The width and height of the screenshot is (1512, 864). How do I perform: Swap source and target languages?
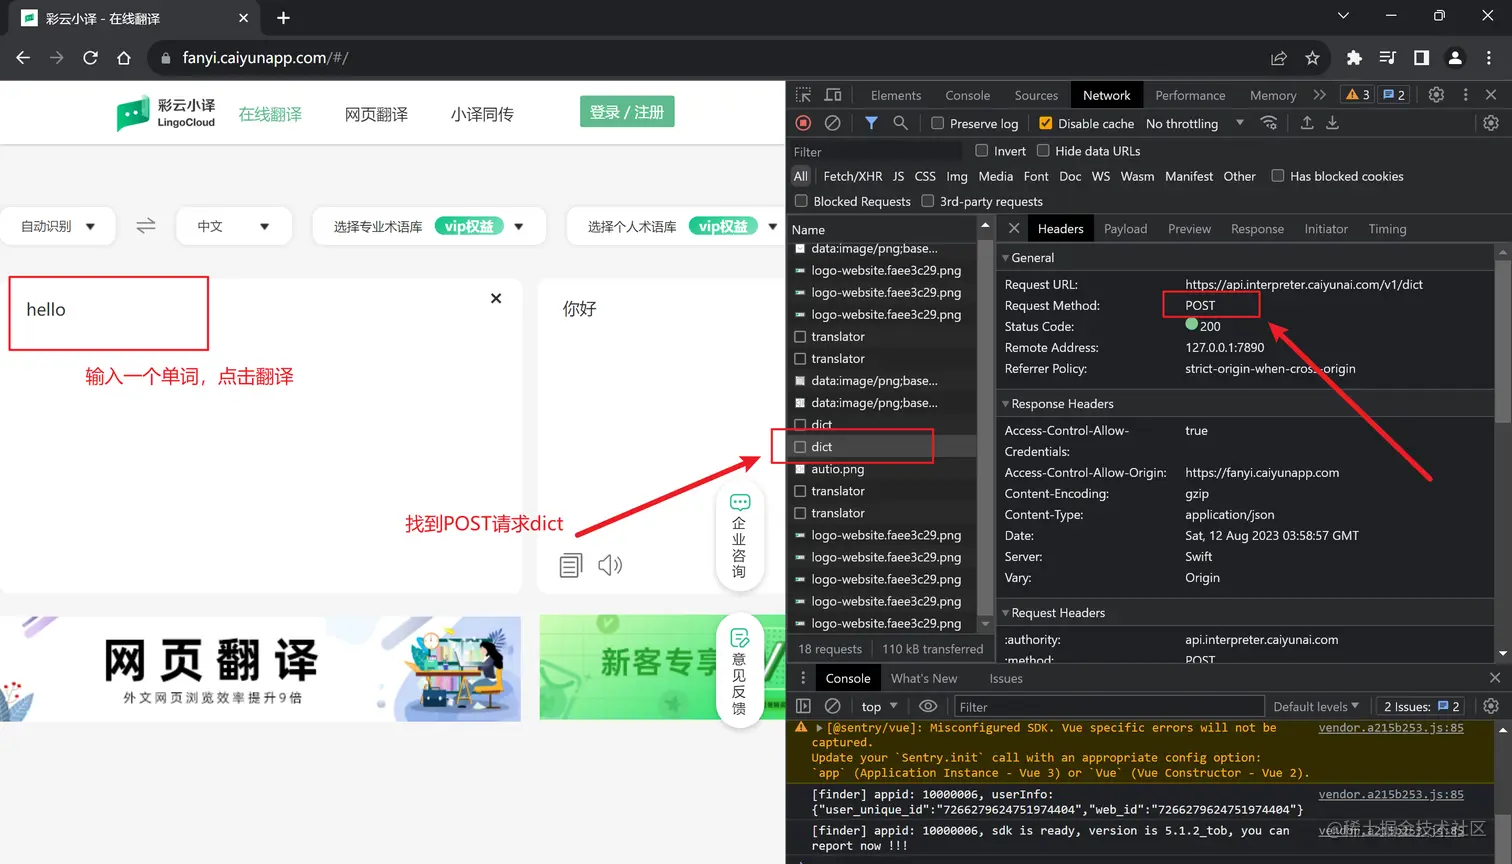(x=146, y=226)
